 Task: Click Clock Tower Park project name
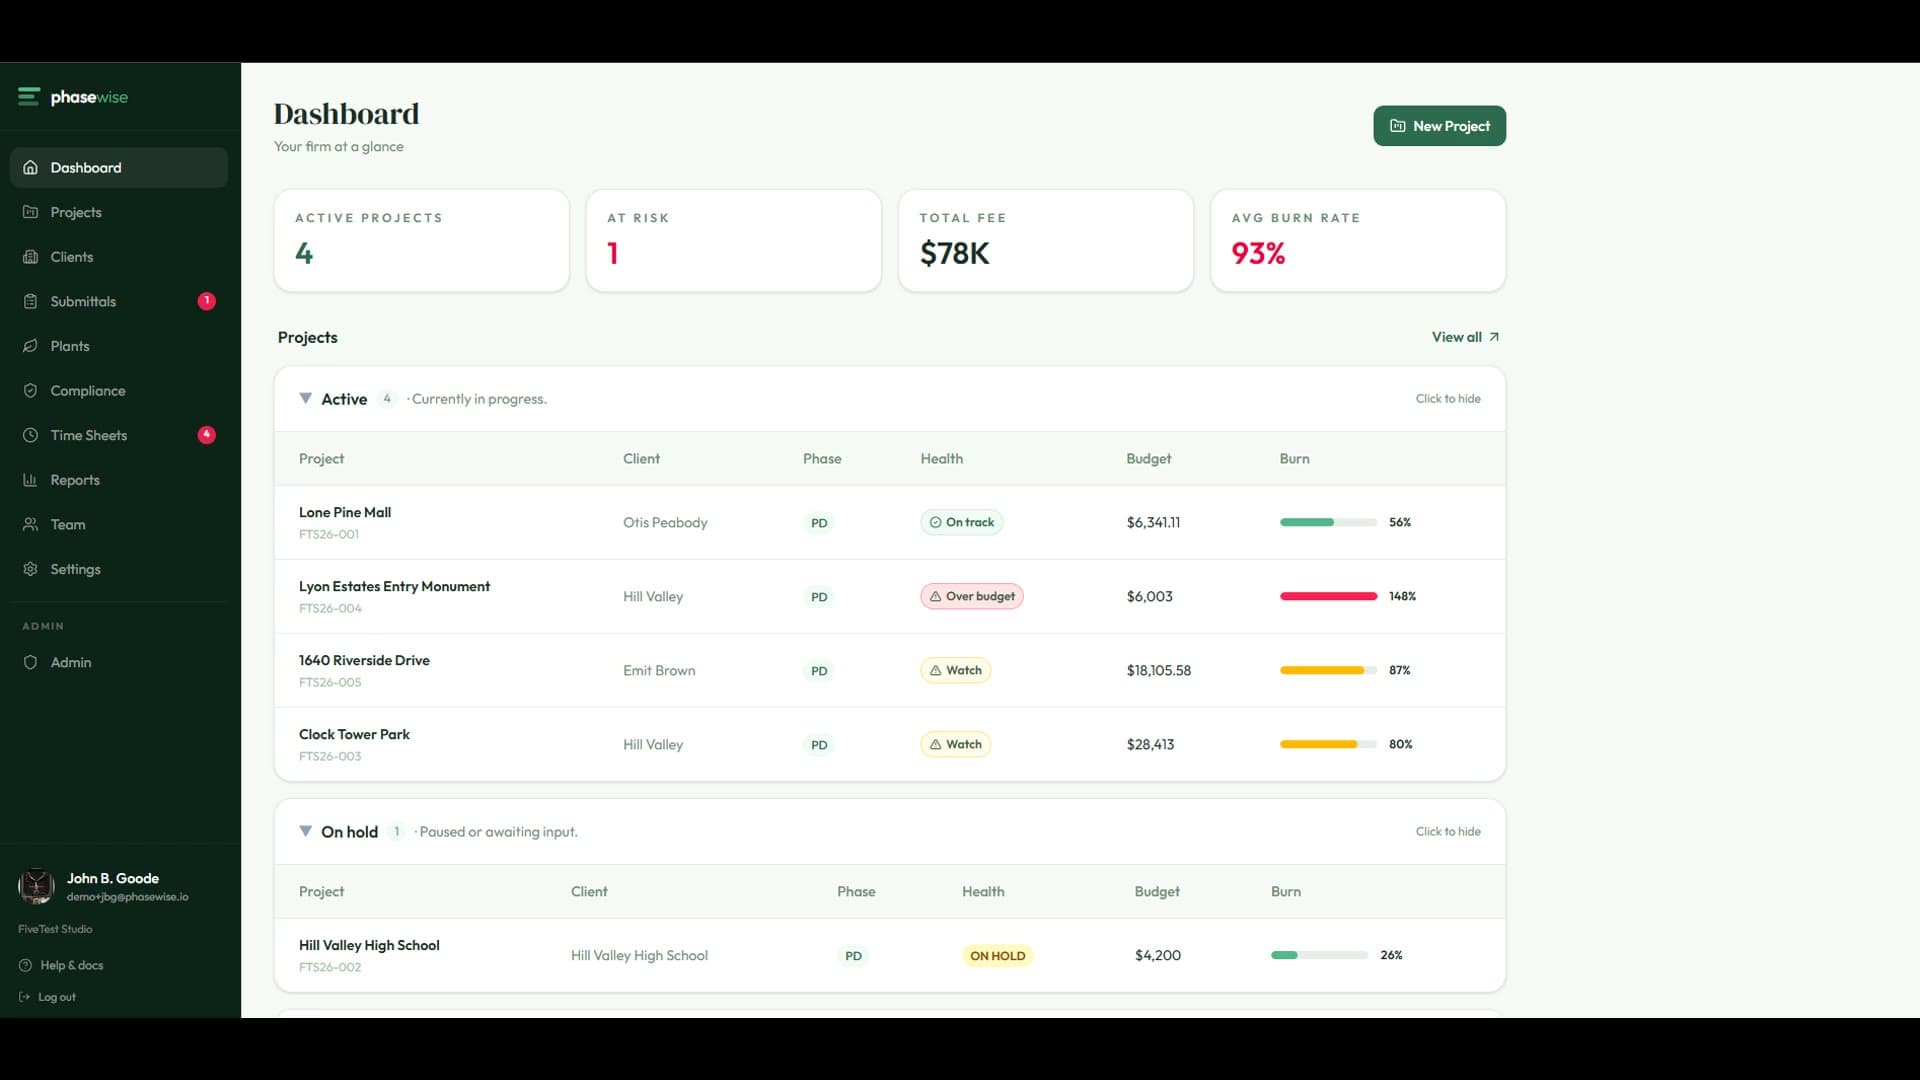[354, 734]
